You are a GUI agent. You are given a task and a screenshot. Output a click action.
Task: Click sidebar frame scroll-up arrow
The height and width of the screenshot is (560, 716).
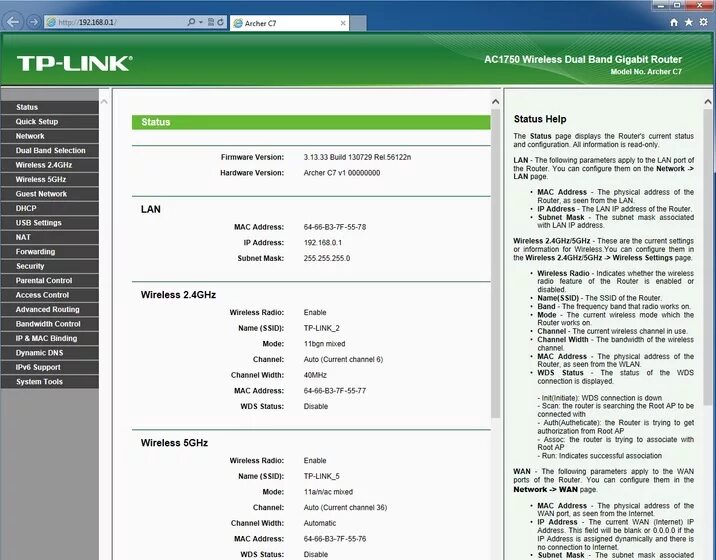point(104,101)
